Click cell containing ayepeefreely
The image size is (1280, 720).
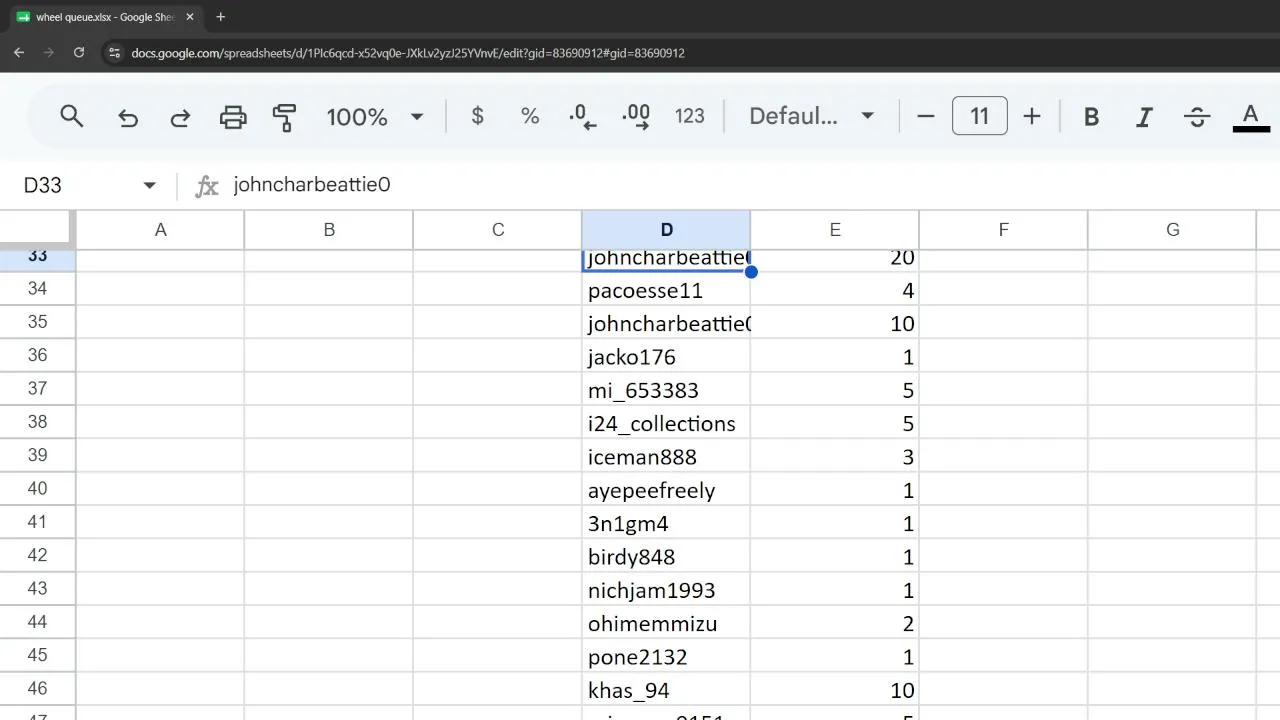tap(666, 490)
